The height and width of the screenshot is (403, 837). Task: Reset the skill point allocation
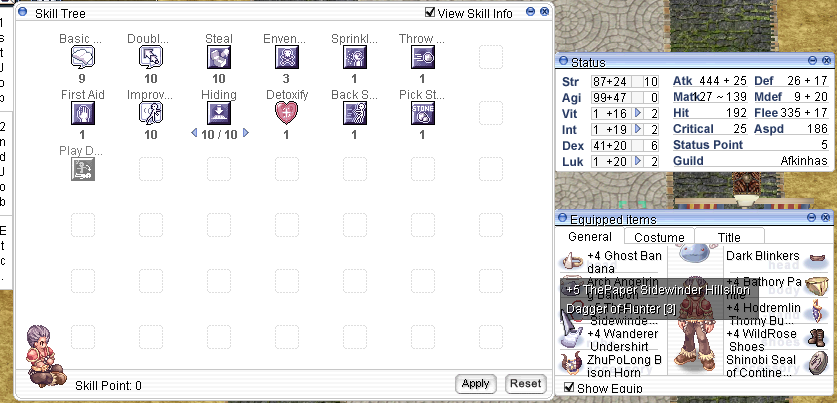point(525,383)
